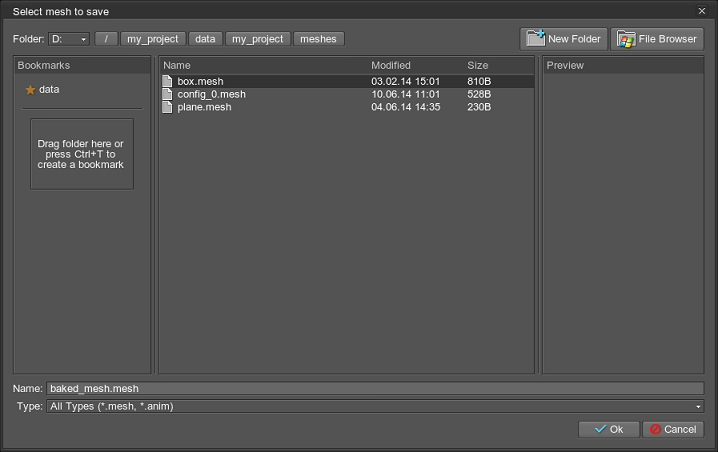Click the config_0.mesh file icon
The height and width of the screenshot is (452, 718).
(168, 94)
